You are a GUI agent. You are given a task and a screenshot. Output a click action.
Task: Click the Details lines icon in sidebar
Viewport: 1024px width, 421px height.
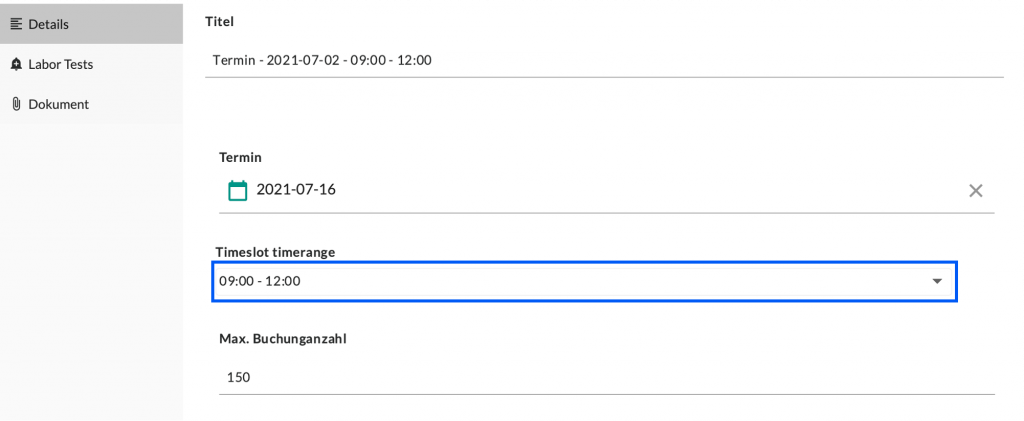16,23
